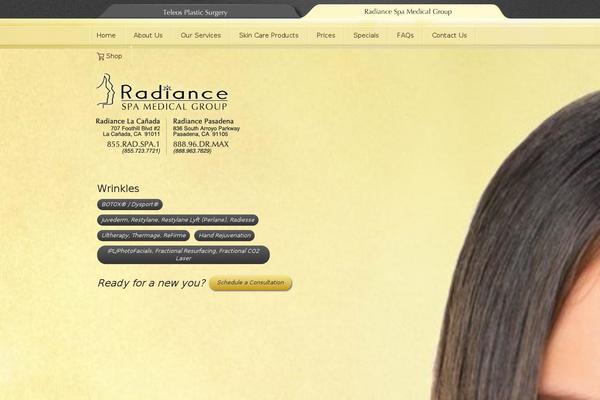The height and width of the screenshot is (400, 600).
Task: Click the Wrinkles section heading
Action: tap(118, 188)
